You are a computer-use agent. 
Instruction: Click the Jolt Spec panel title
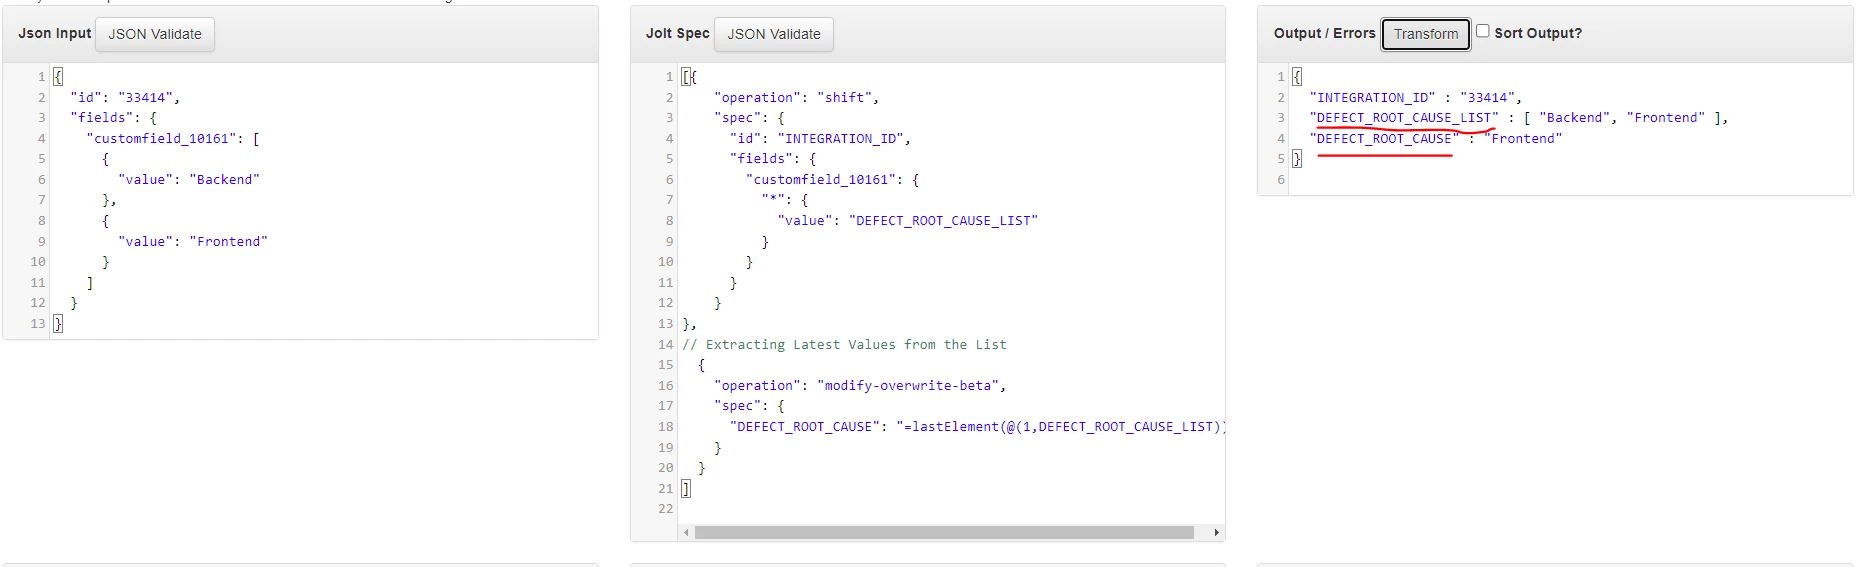pos(678,33)
